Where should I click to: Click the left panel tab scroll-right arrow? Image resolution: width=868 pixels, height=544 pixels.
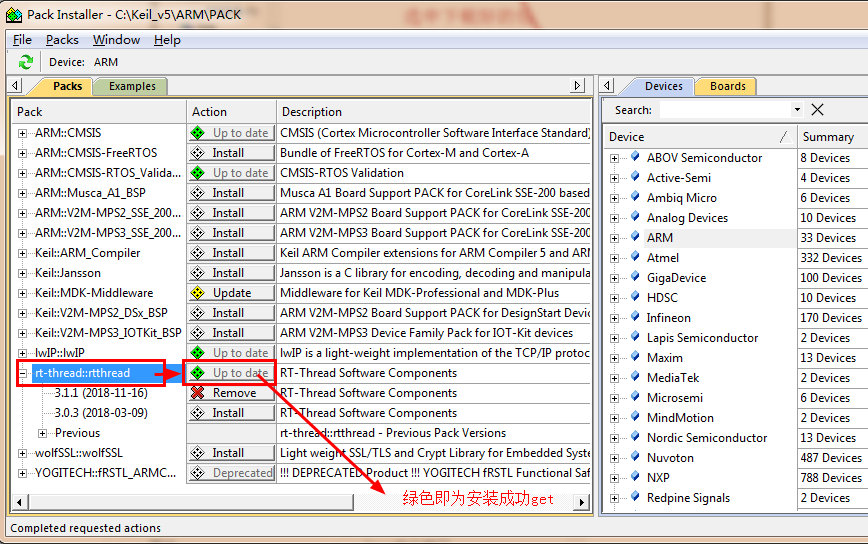point(577,85)
